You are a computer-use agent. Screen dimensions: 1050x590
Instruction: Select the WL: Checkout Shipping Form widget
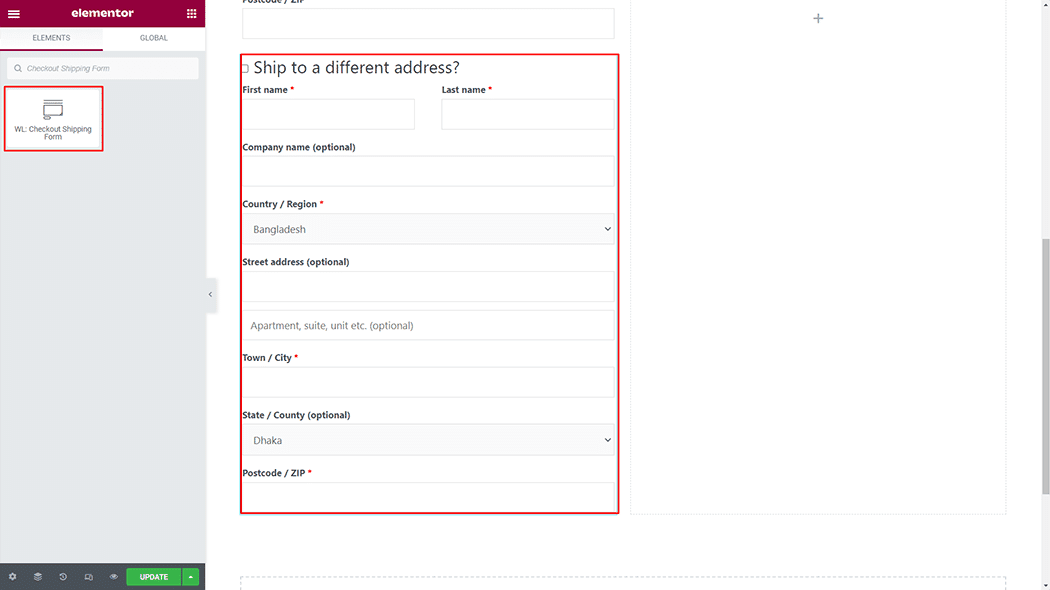point(53,119)
